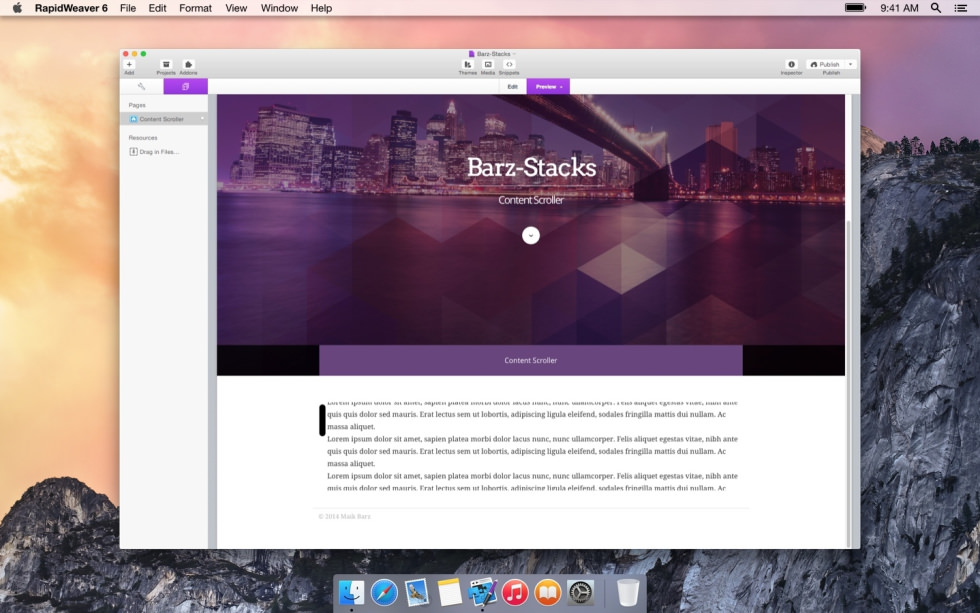This screenshot has width=980, height=613.
Task: Open Xcode-style blueprint app in Dock
Action: tap(482, 592)
